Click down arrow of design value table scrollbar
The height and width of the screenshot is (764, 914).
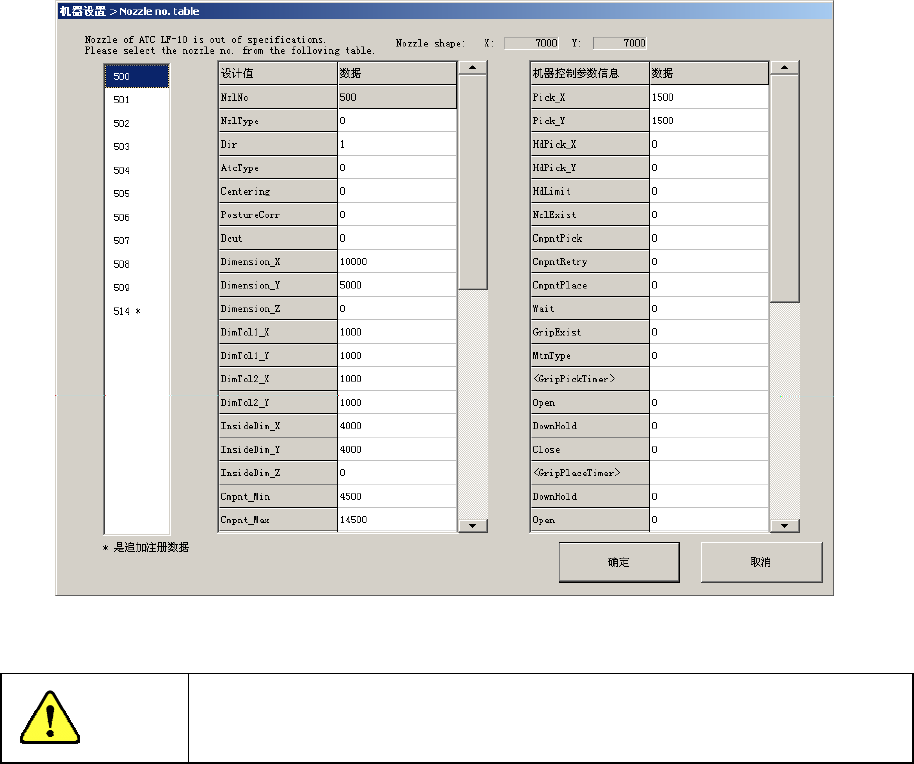coord(473,526)
